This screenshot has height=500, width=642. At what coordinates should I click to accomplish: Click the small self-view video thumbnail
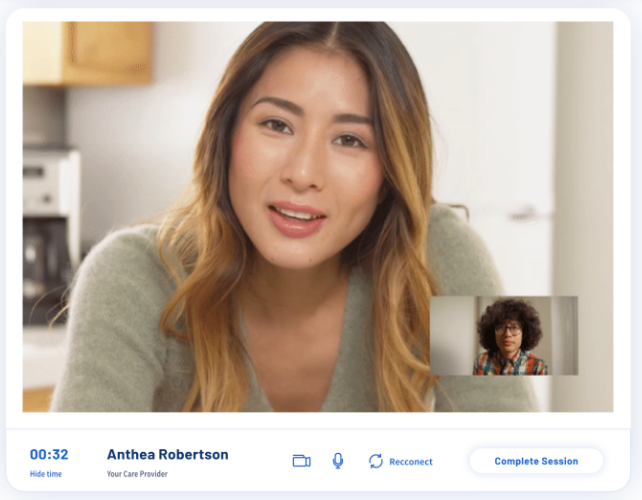point(503,335)
